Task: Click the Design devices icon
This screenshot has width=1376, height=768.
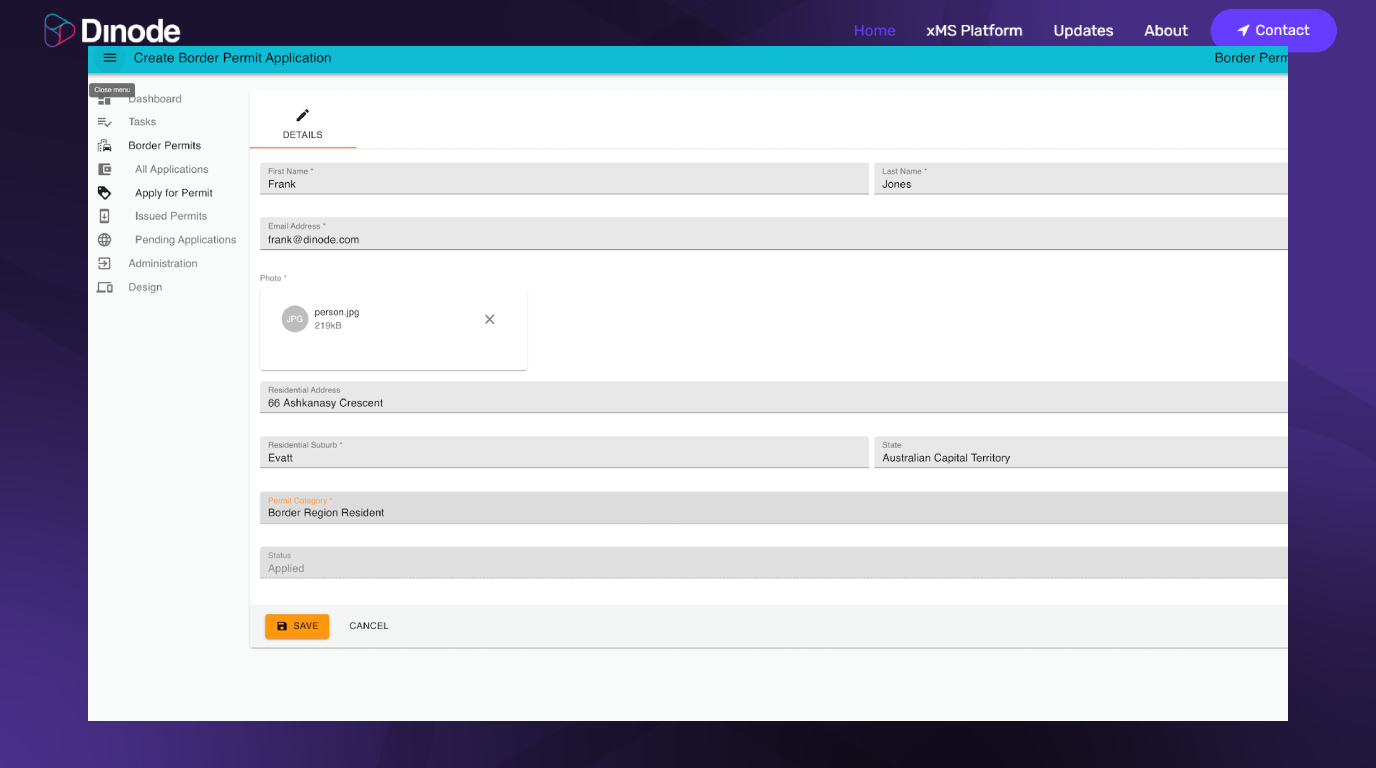Action: pos(105,287)
